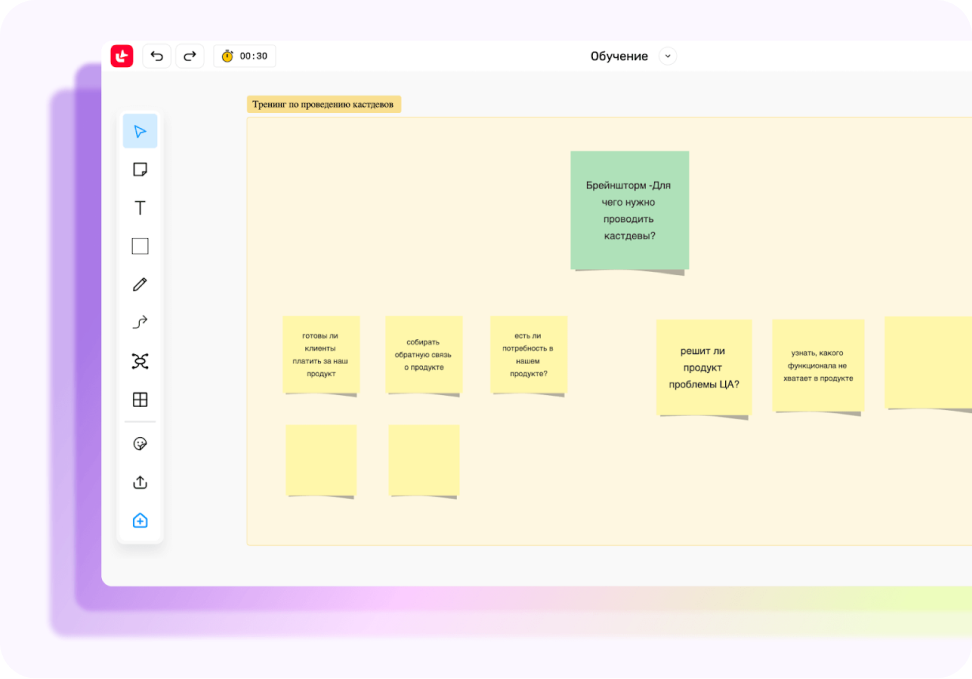972x679 pixels.
Task: Click the redo arrow button
Action: click(x=190, y=56)
